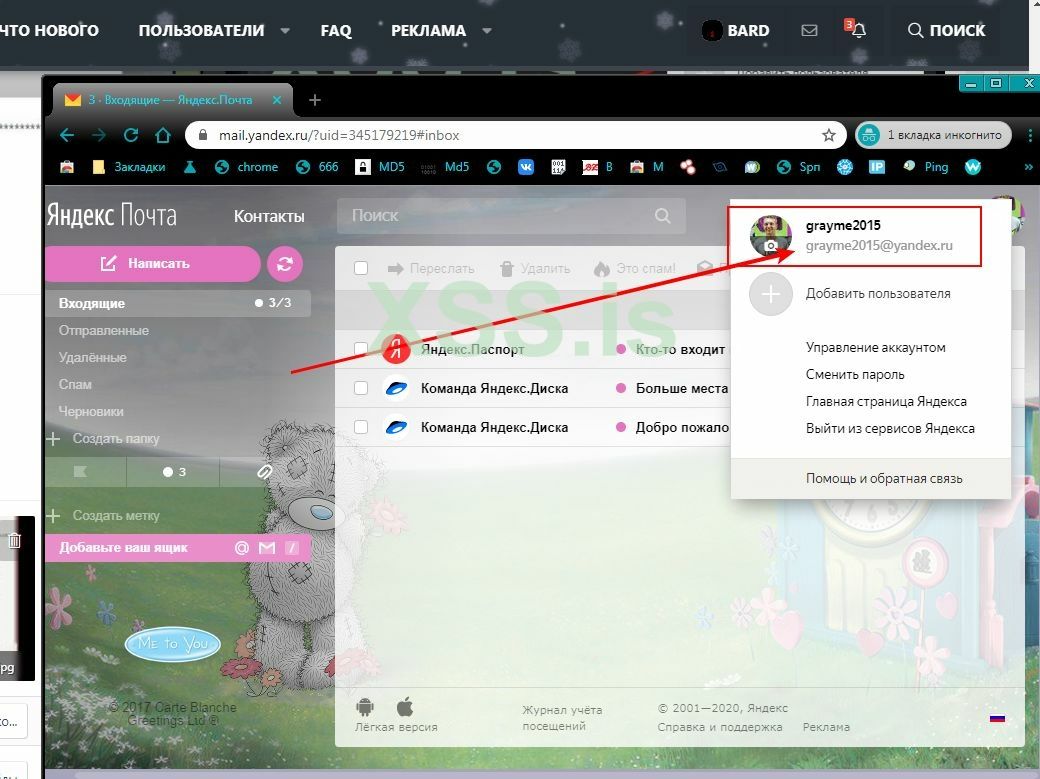Viewport: 1040px width, 779px height.
Task: Click the Apple app icon in footer
Action: [x=405, y=707]
